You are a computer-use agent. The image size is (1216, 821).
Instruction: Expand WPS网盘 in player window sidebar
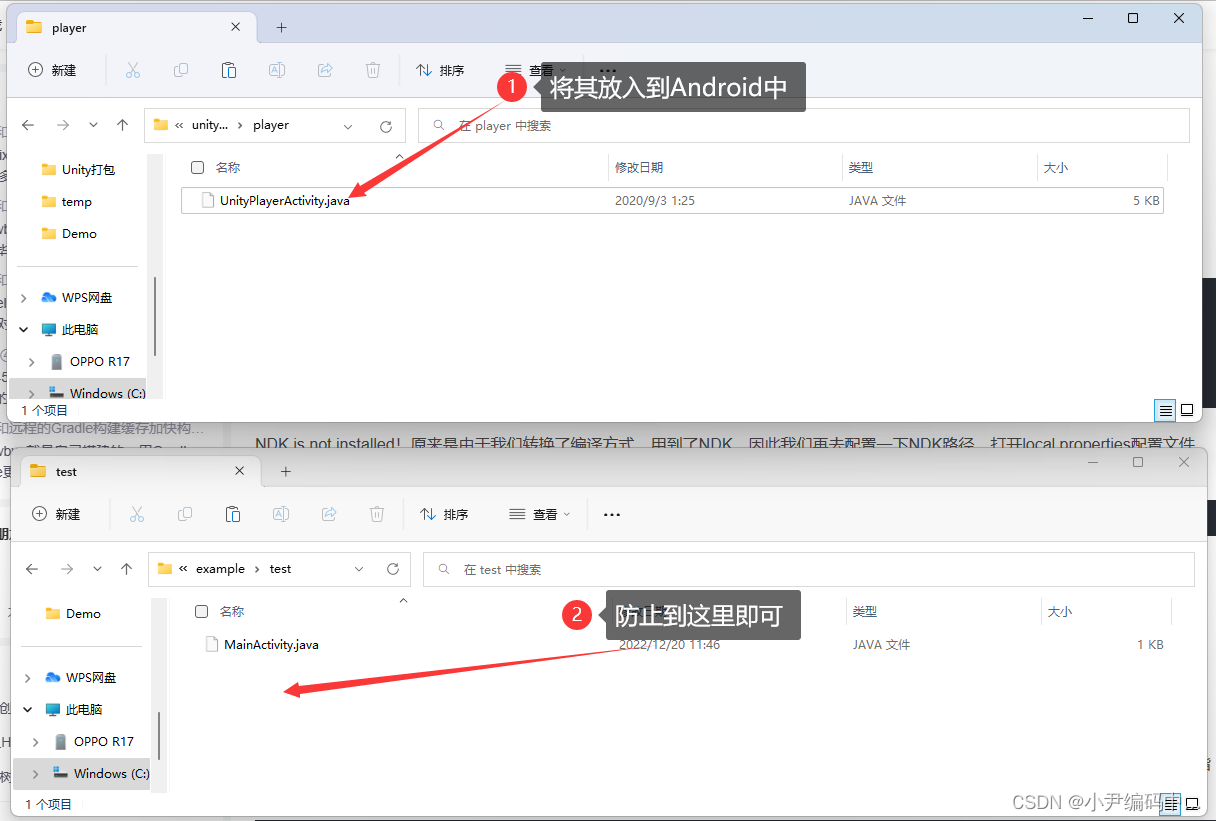pos(24,297)
